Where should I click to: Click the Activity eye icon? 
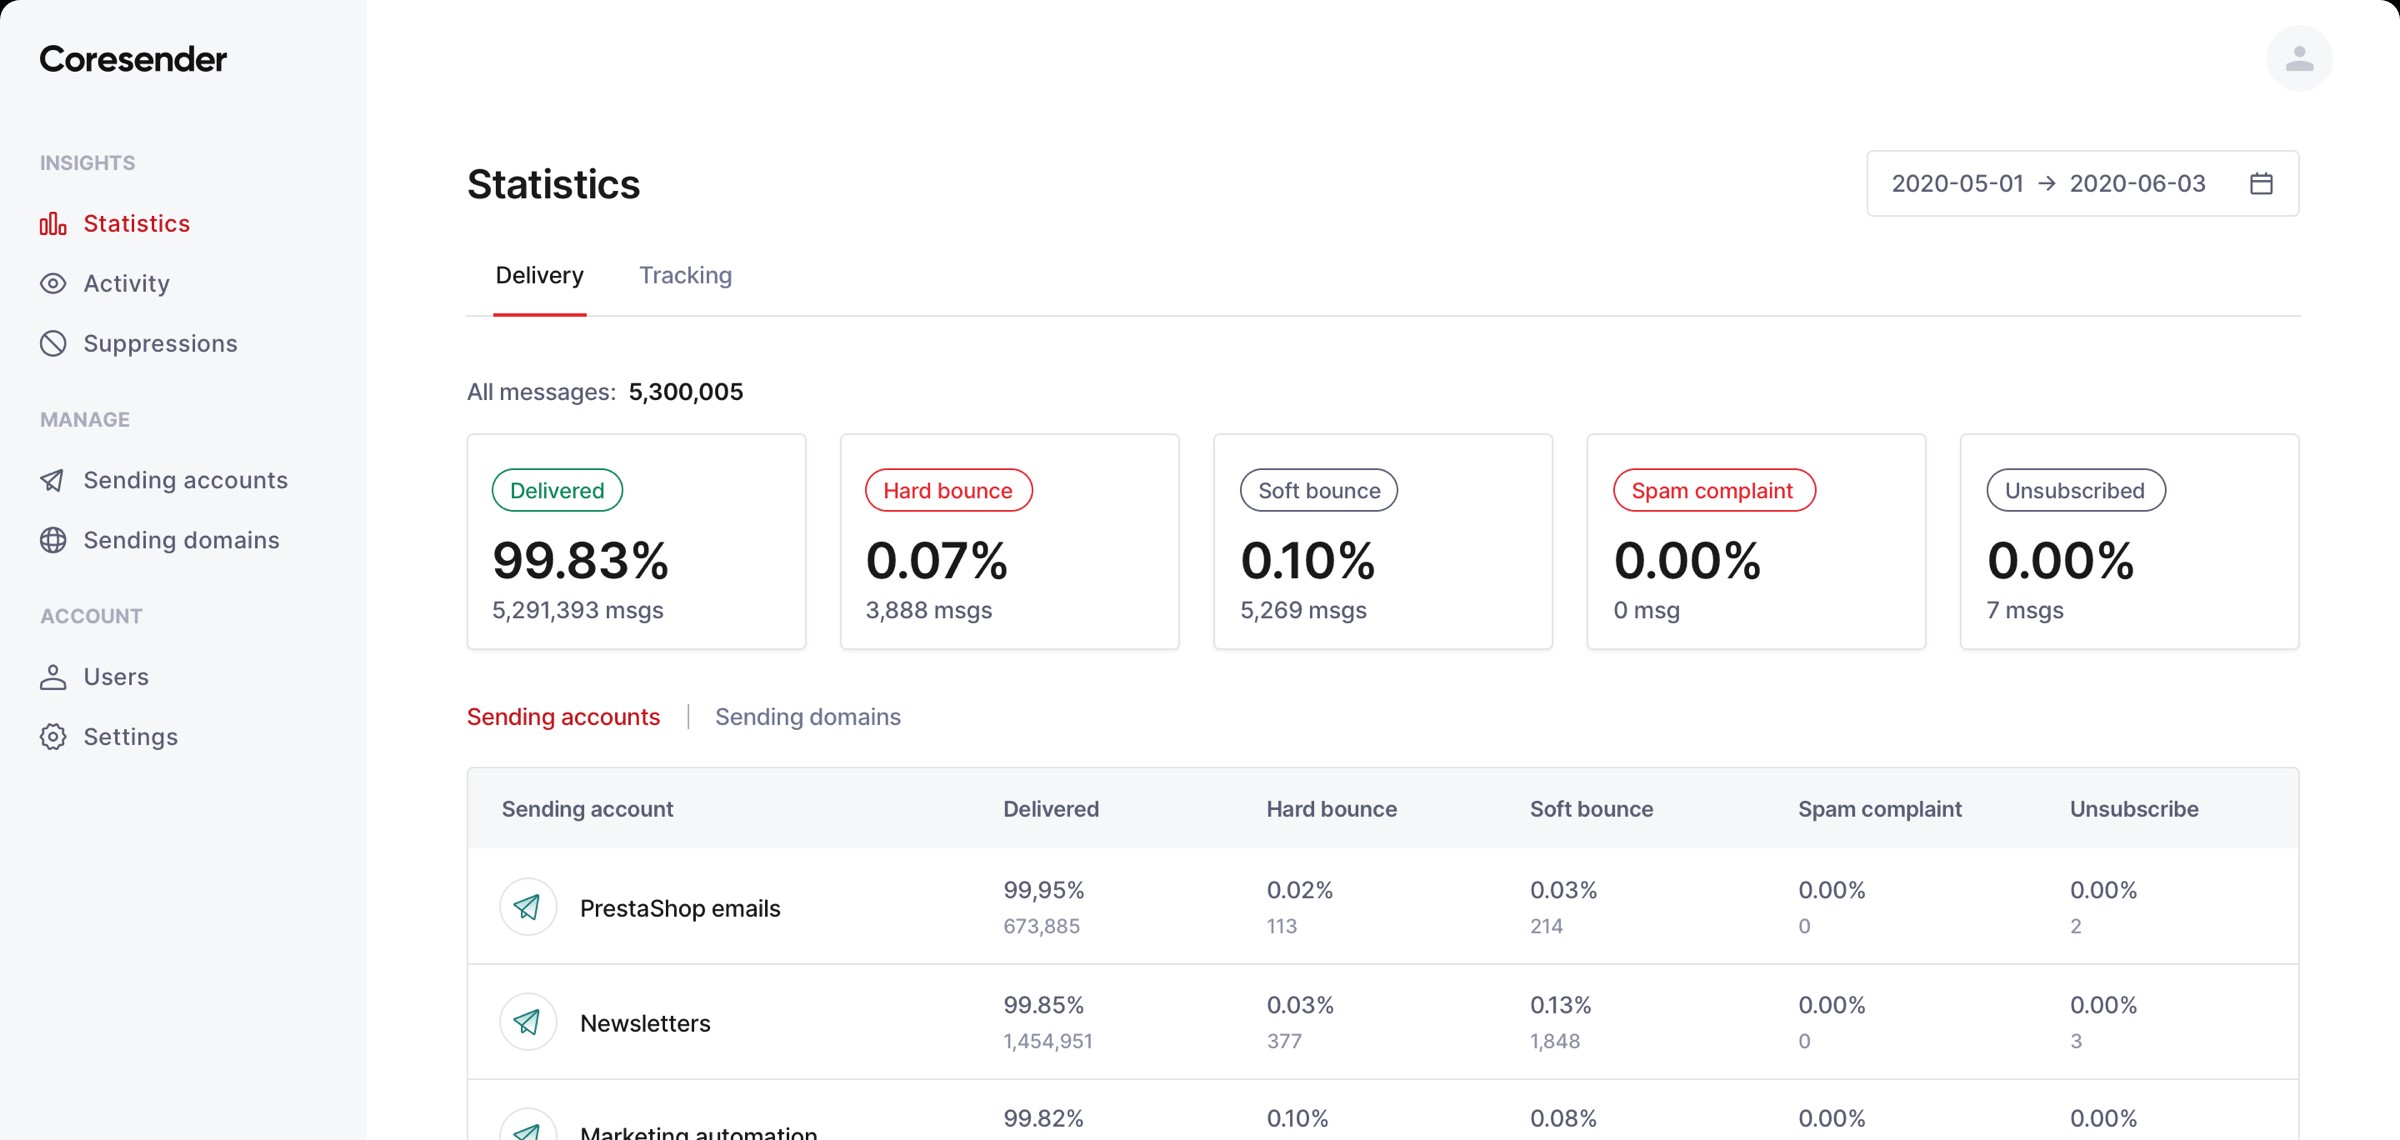[x=53, y=284]
